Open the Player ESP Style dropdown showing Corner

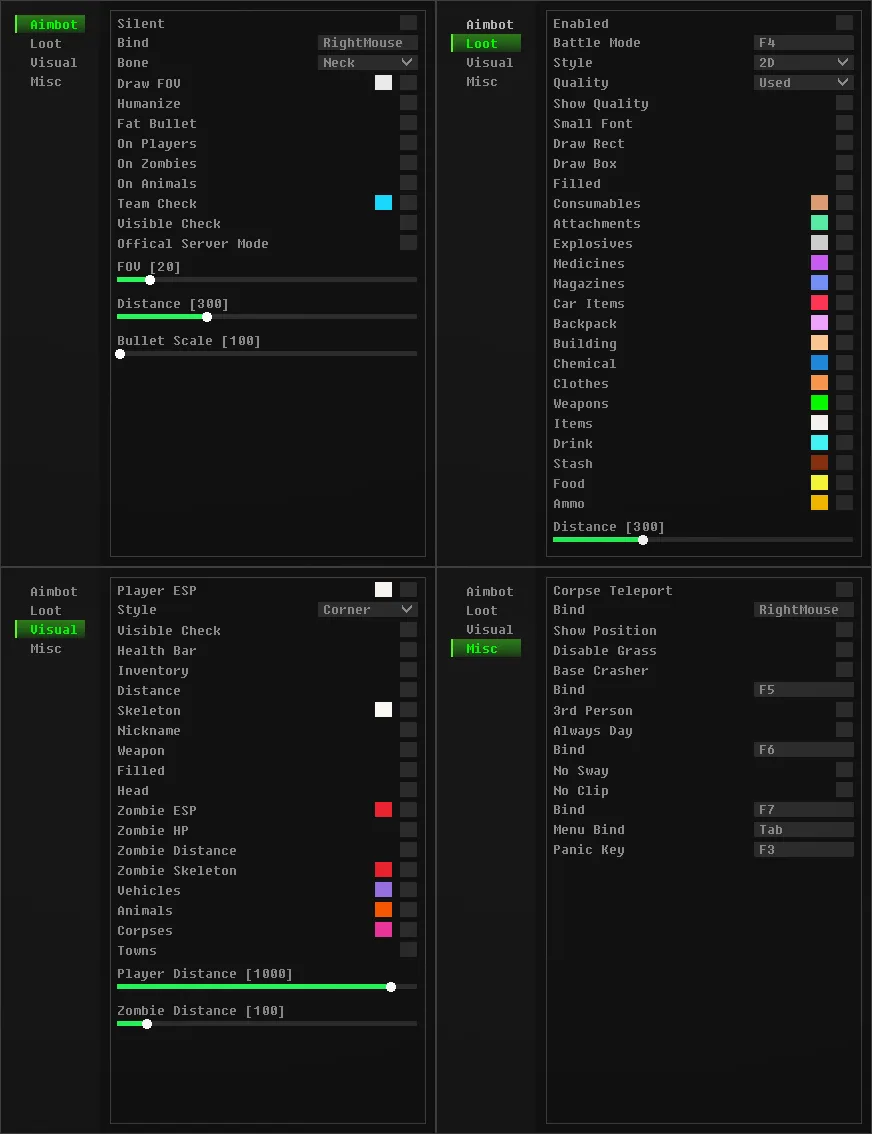[366, 609]
